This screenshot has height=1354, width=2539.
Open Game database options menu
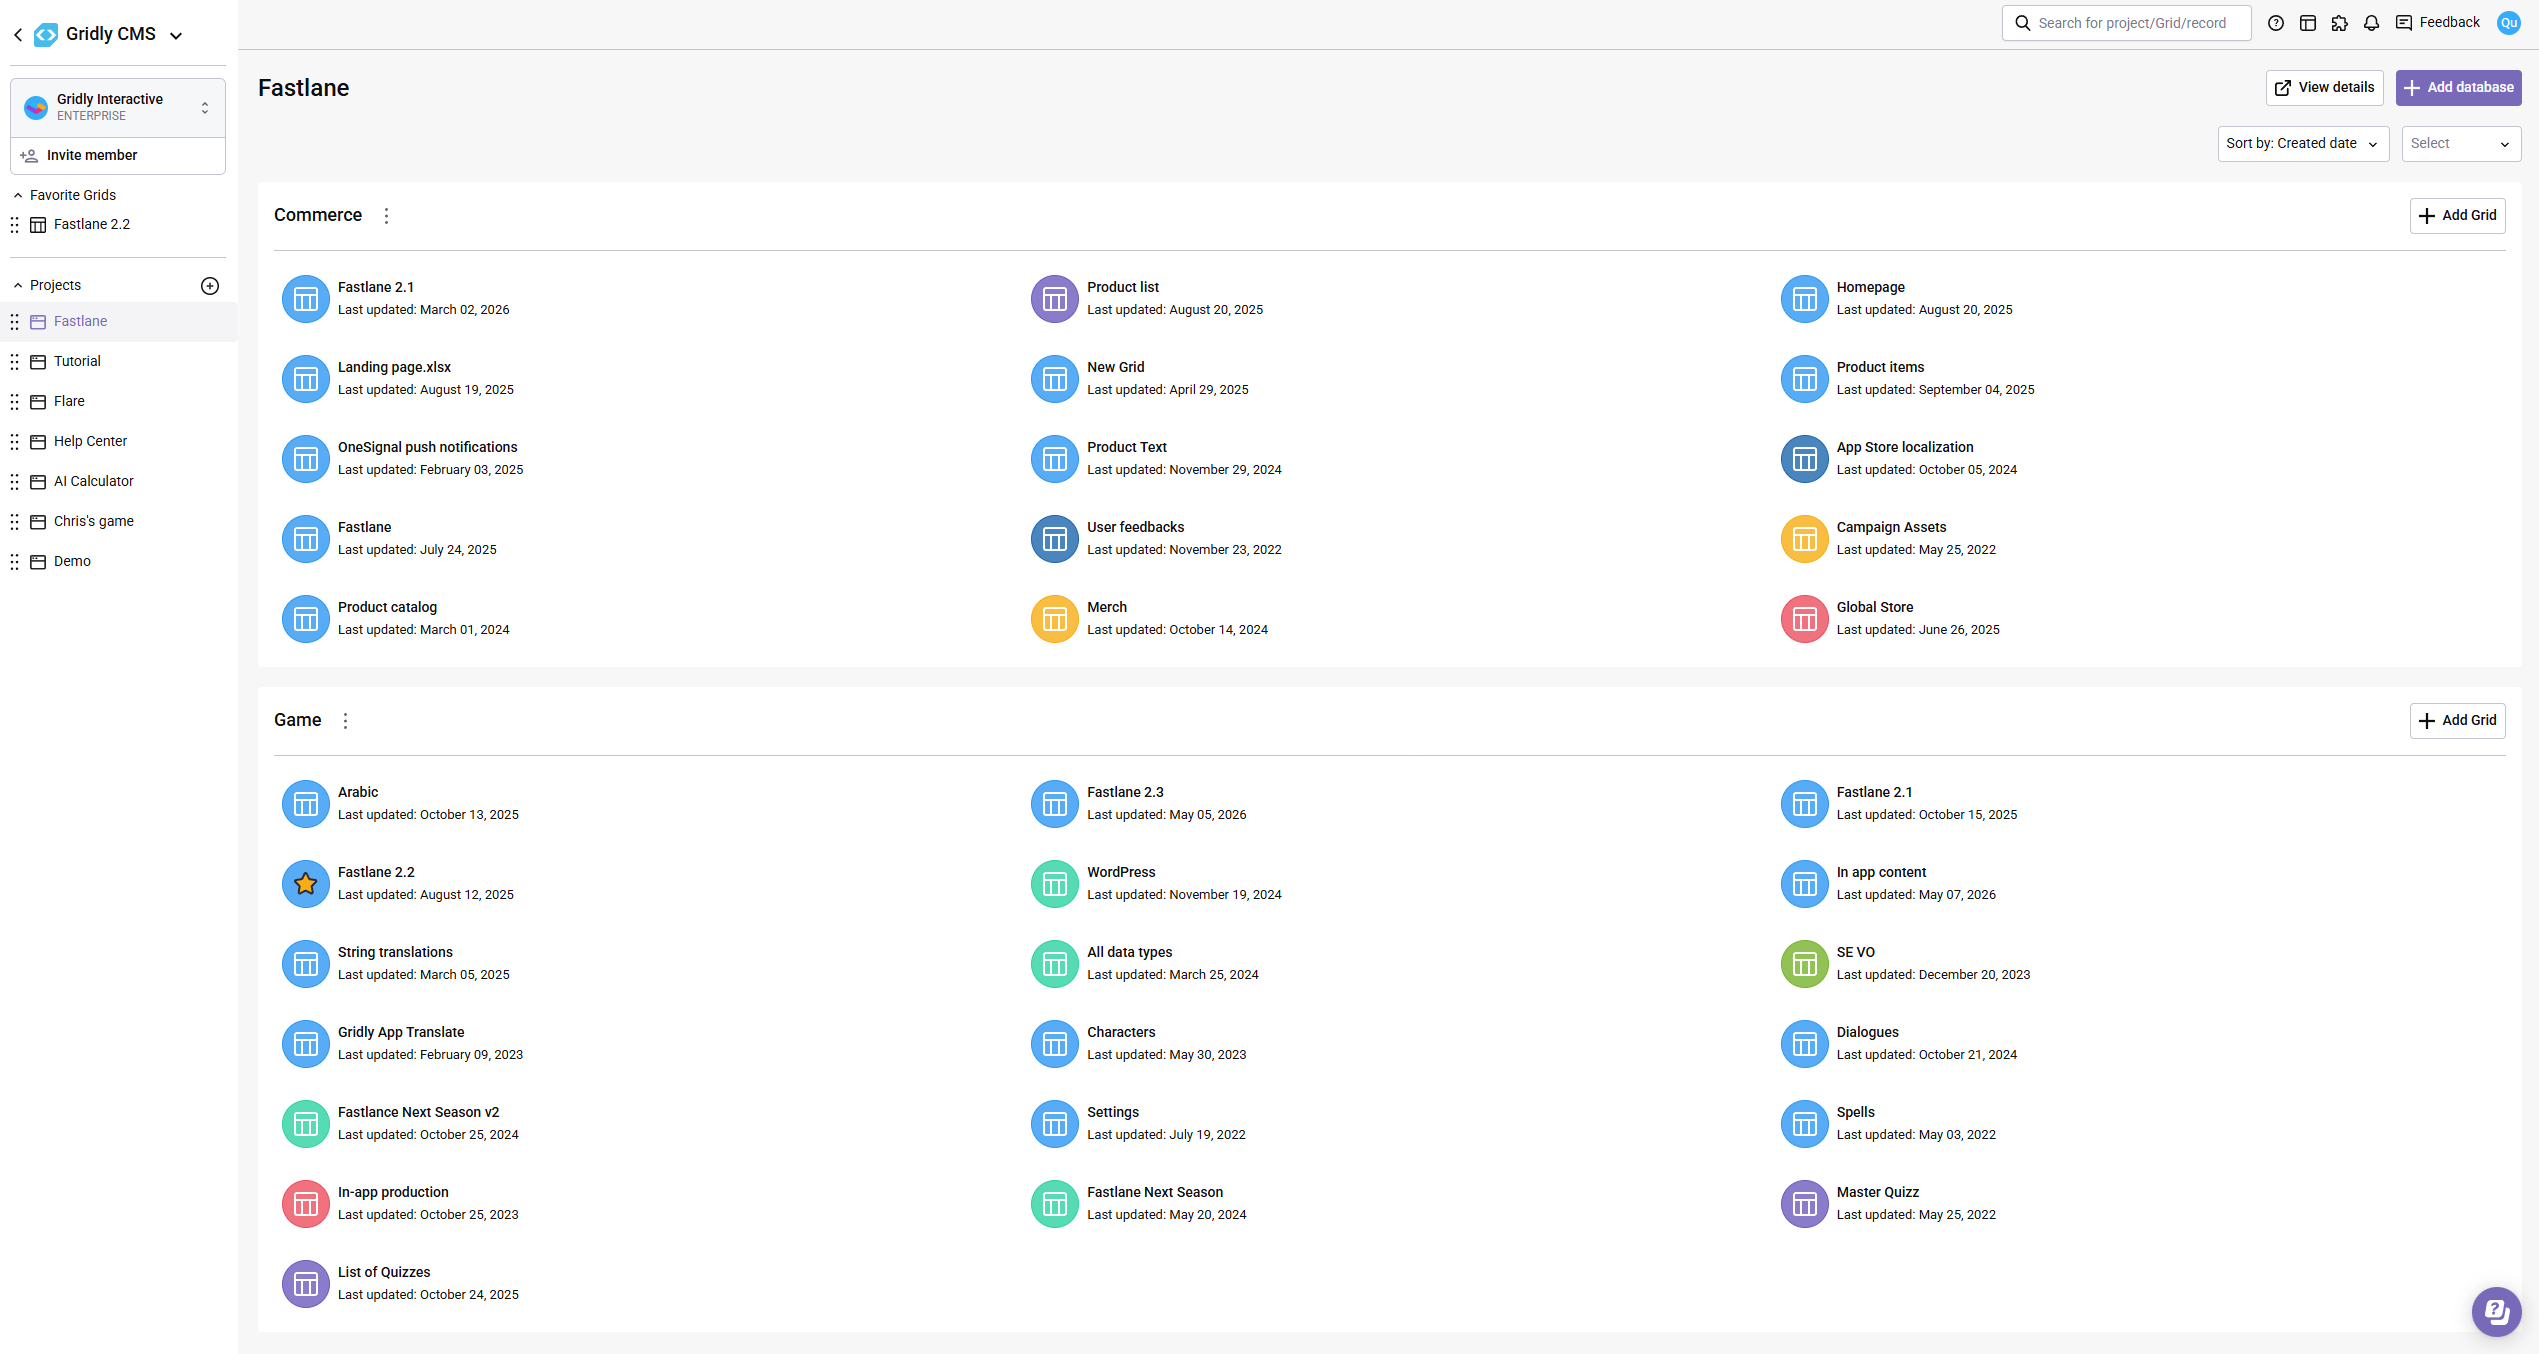click(345, 721)
